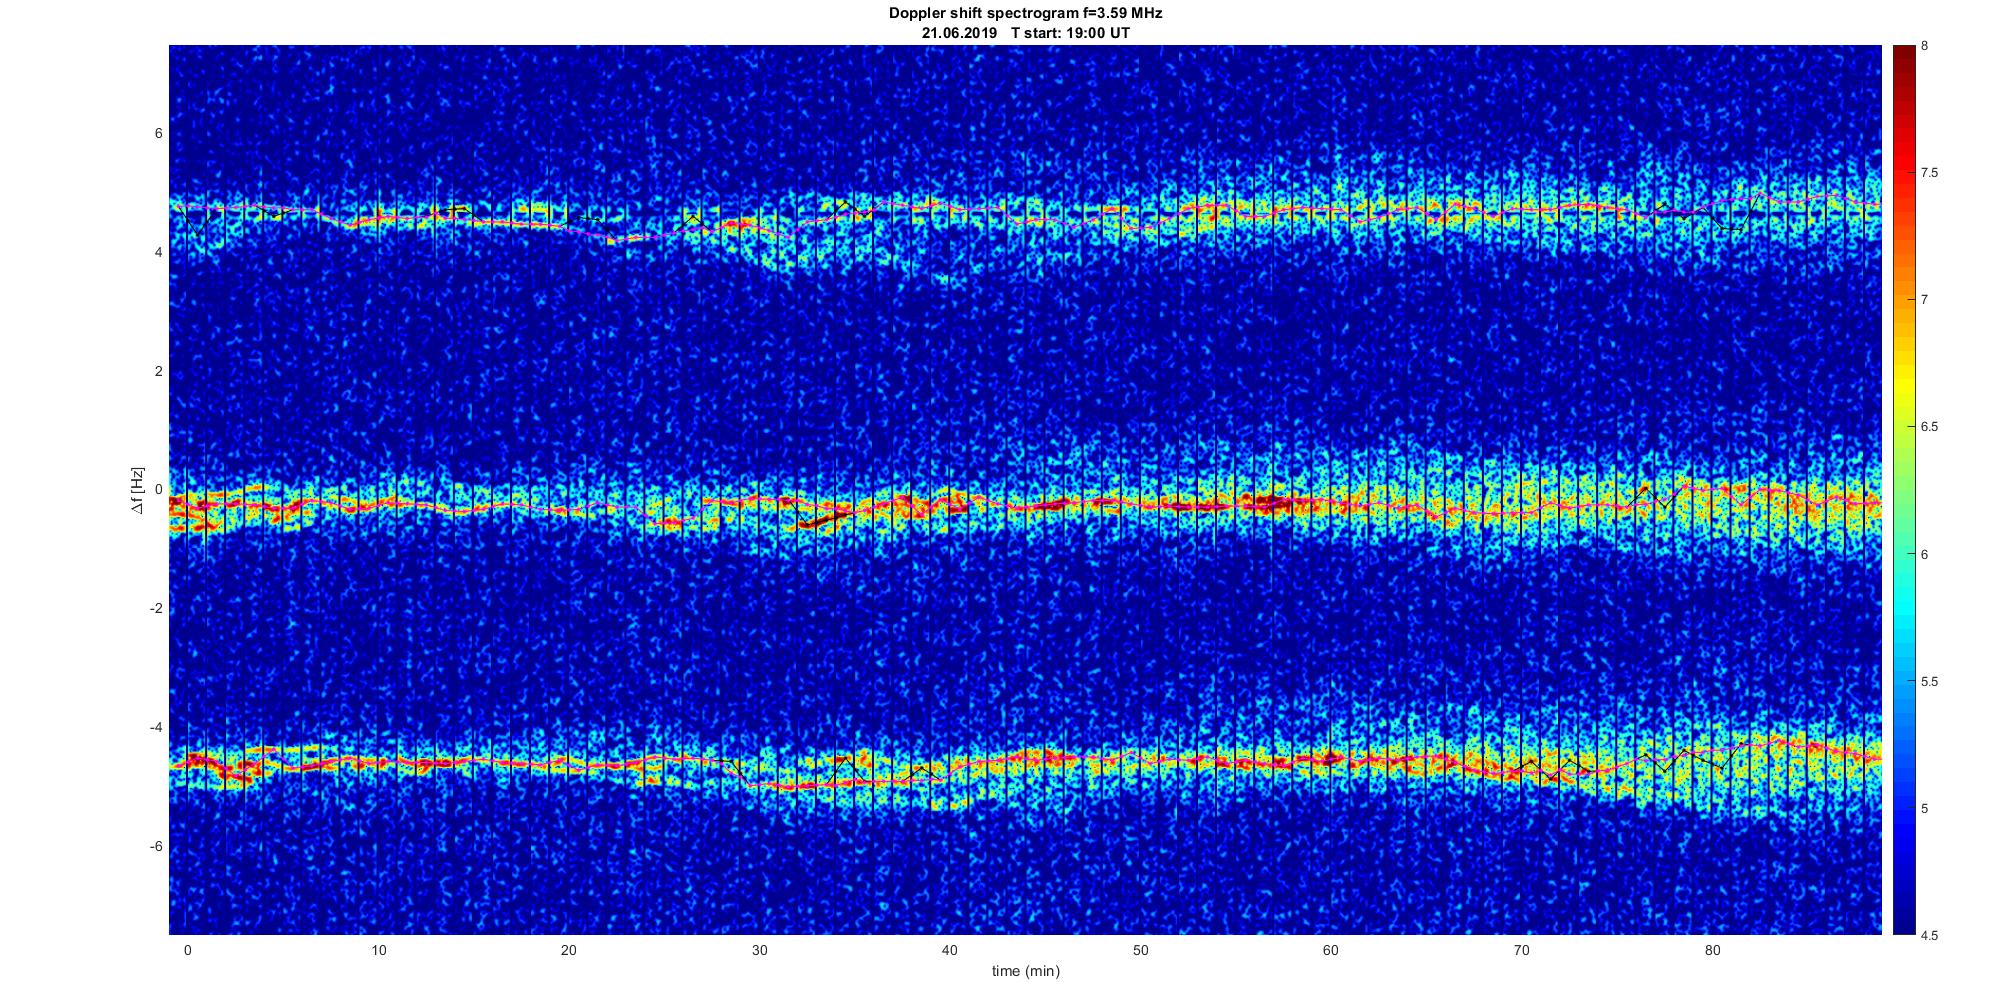The height and width of the screenshot is (1003, 2000).
Task: Click x-axis tick label '50'
Action: pyautogui.click(x=1140, y=950)
